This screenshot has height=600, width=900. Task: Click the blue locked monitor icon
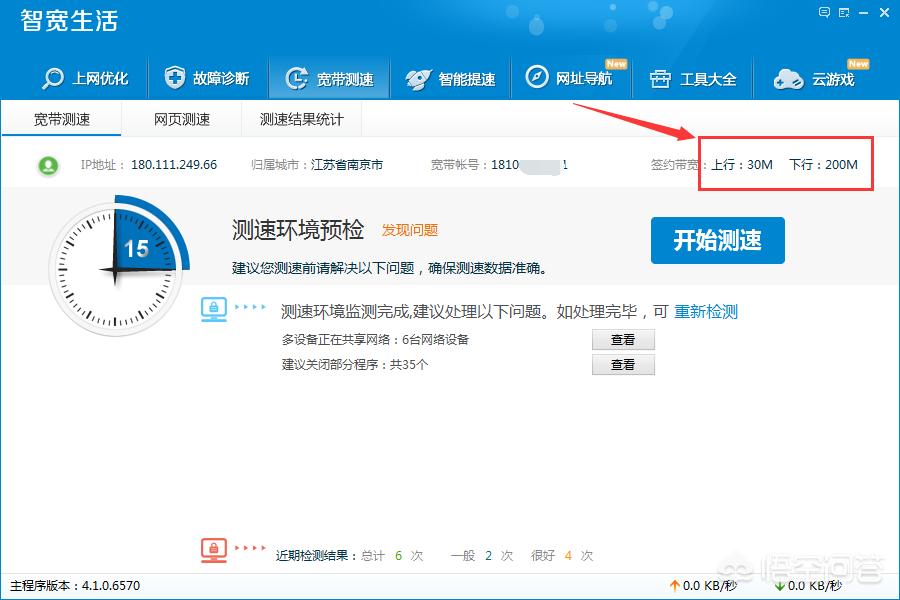pos(214,309)
